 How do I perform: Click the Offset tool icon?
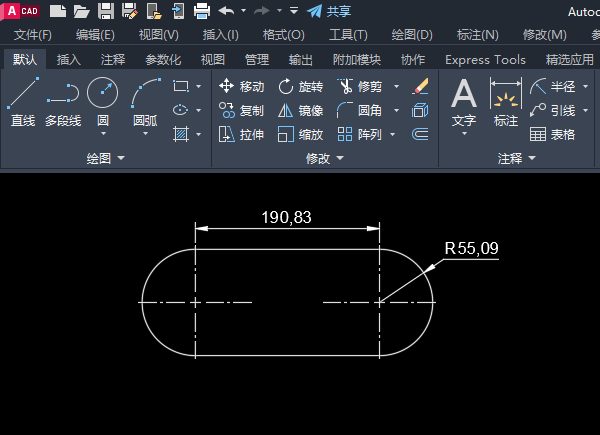420,134
